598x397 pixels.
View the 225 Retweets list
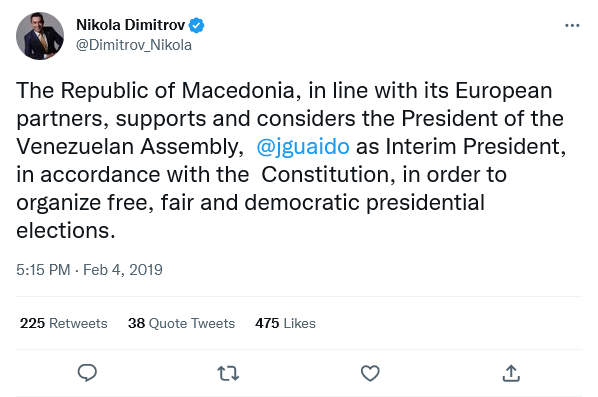pos(64,323)
